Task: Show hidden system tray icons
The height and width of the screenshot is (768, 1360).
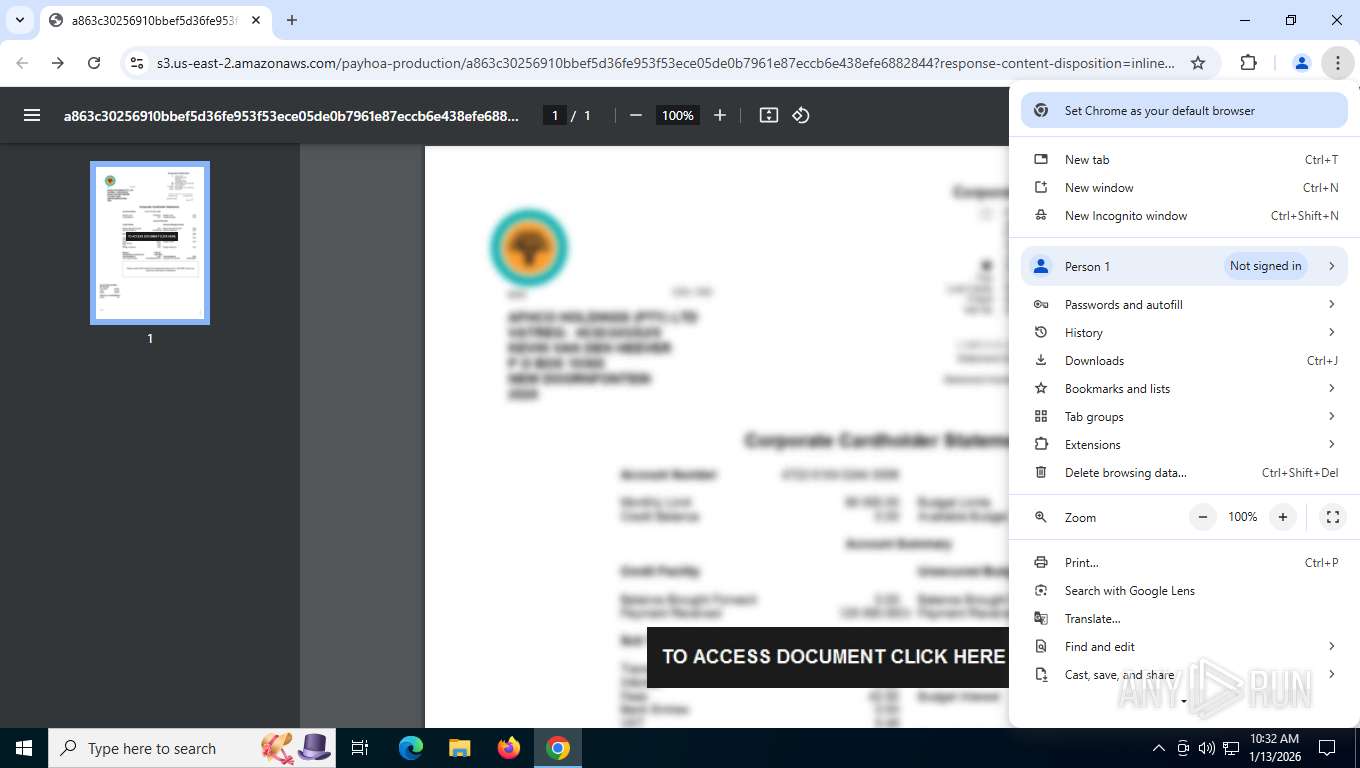Action: coord(1159,748)
